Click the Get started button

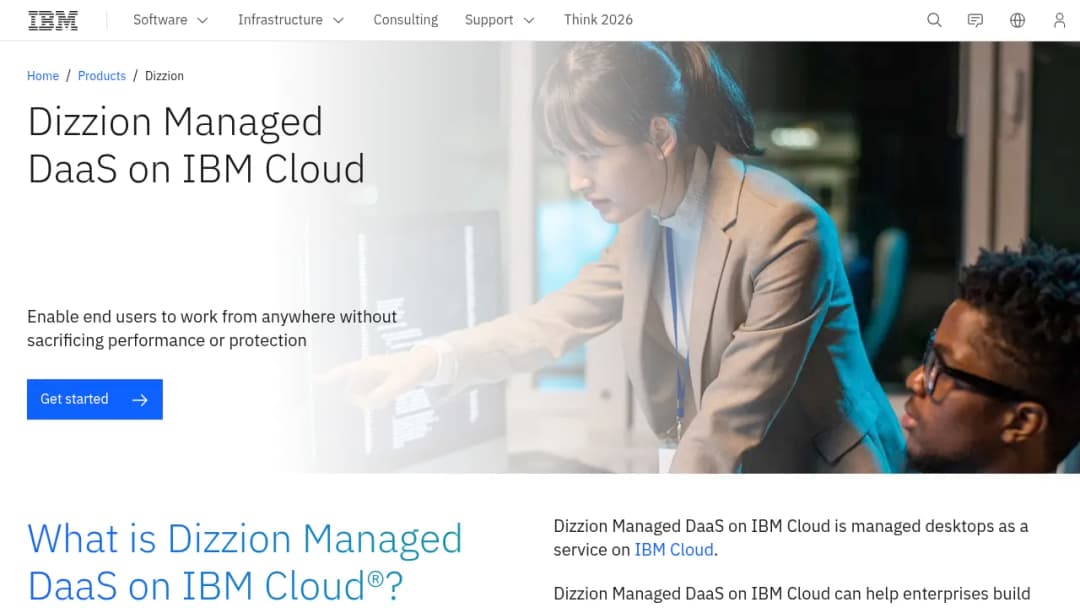[x=95, y=399]
